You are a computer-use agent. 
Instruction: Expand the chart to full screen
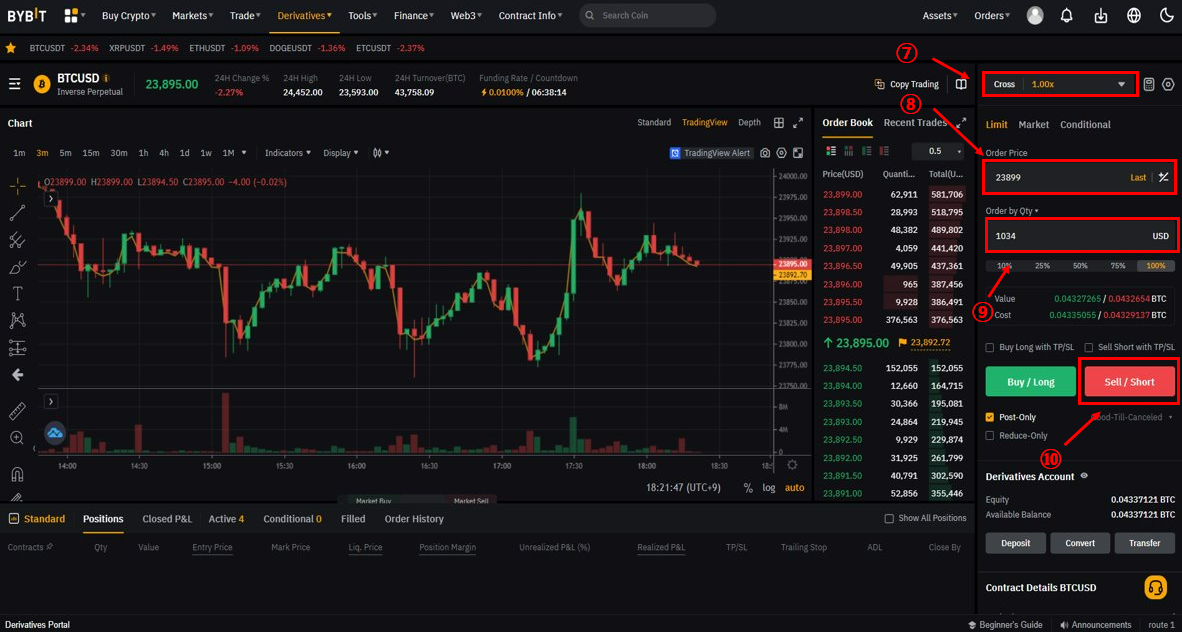[798, 123]
